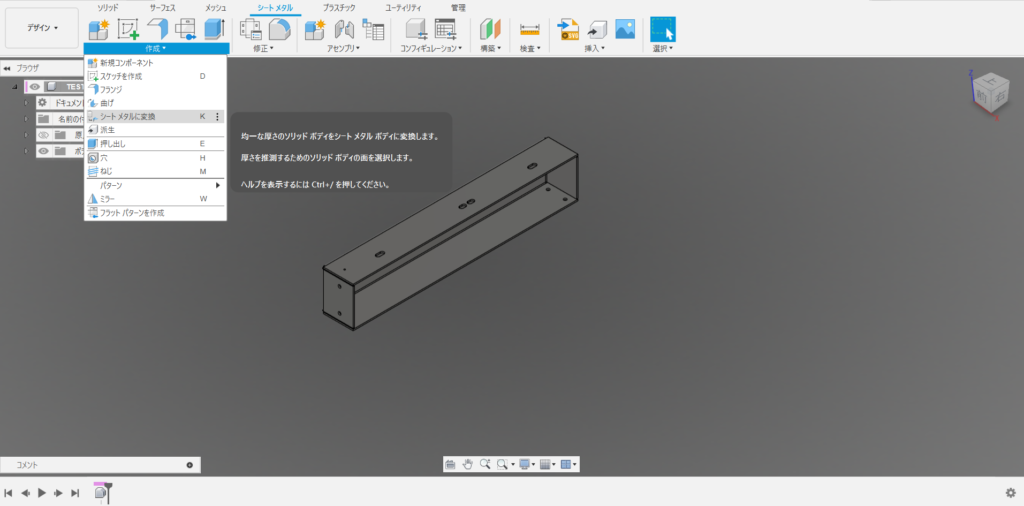
Task: Play the timeline
Action: 42,493
